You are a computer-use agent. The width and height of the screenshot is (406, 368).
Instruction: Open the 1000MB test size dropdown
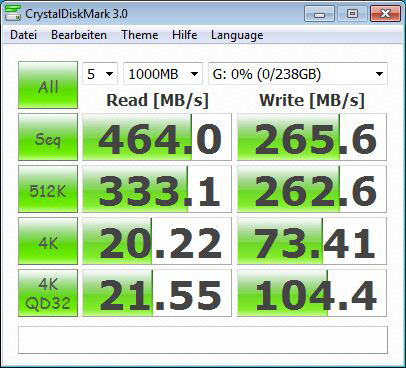[x=163, y=74]
